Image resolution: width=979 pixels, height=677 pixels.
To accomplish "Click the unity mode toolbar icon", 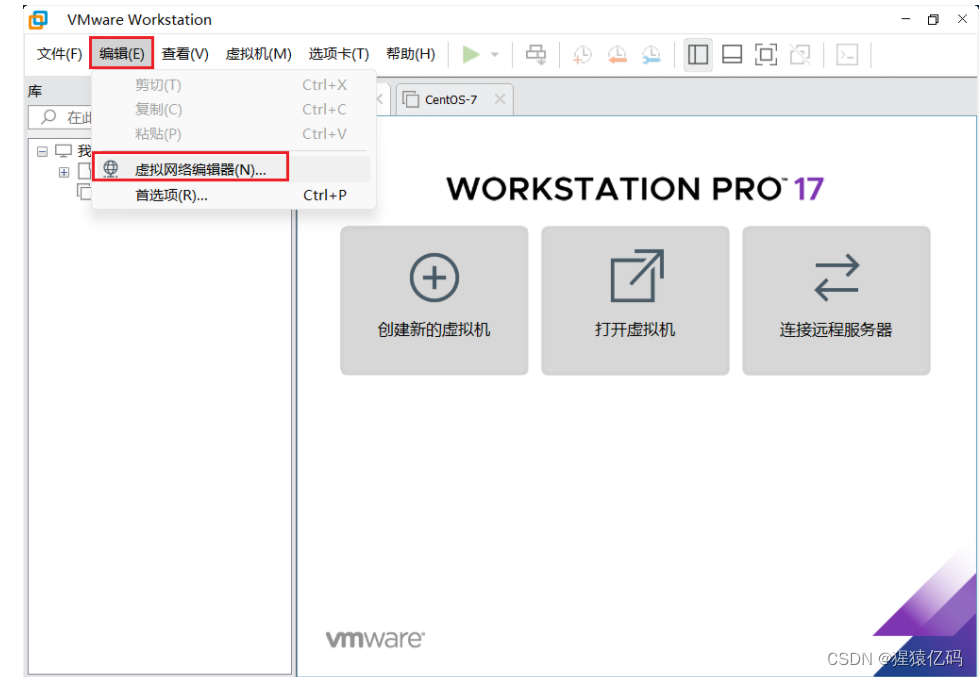I will 800,54.
